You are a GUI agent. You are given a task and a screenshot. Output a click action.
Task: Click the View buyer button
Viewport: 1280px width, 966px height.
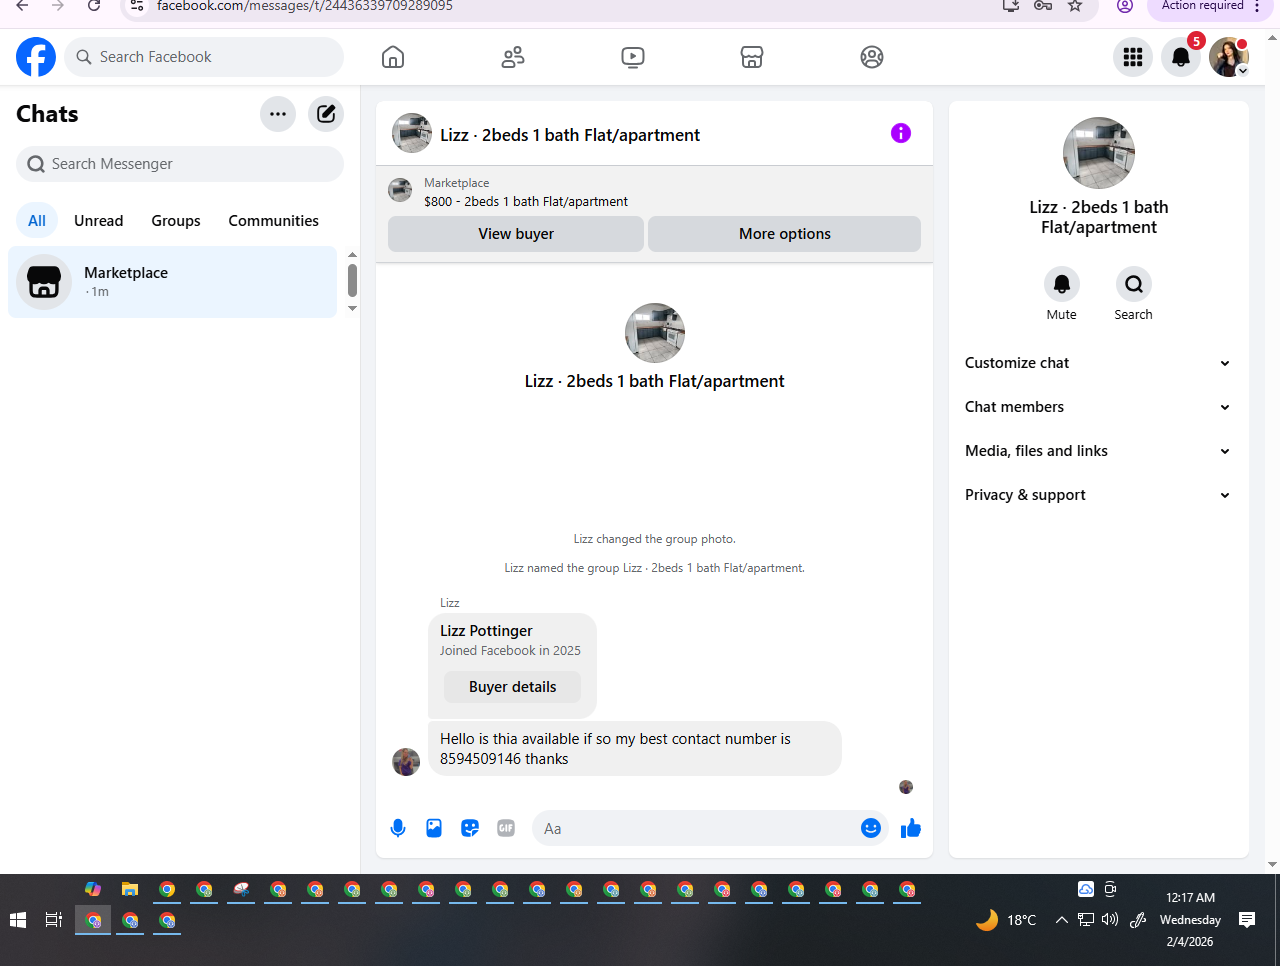(516, 234)
